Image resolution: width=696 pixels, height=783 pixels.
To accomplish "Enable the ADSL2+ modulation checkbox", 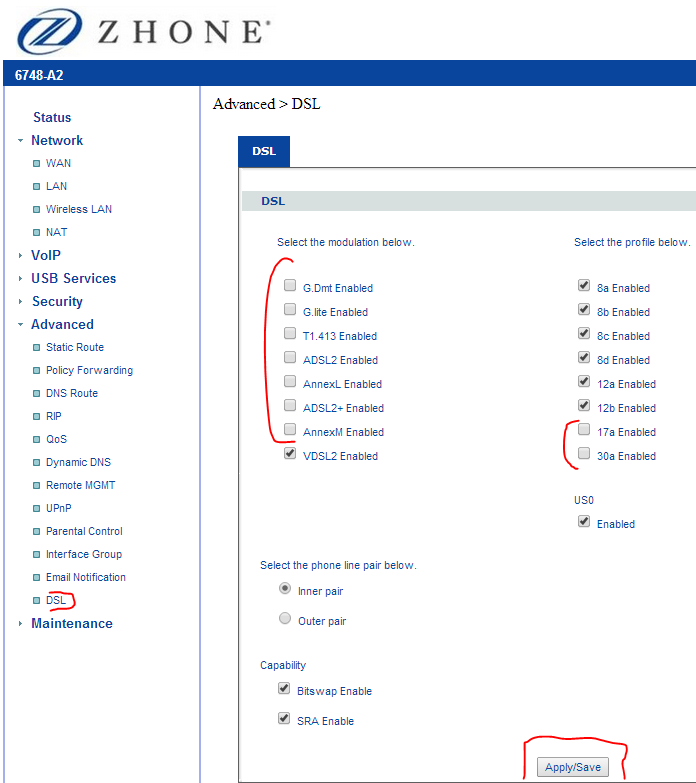I will (290, 406).
